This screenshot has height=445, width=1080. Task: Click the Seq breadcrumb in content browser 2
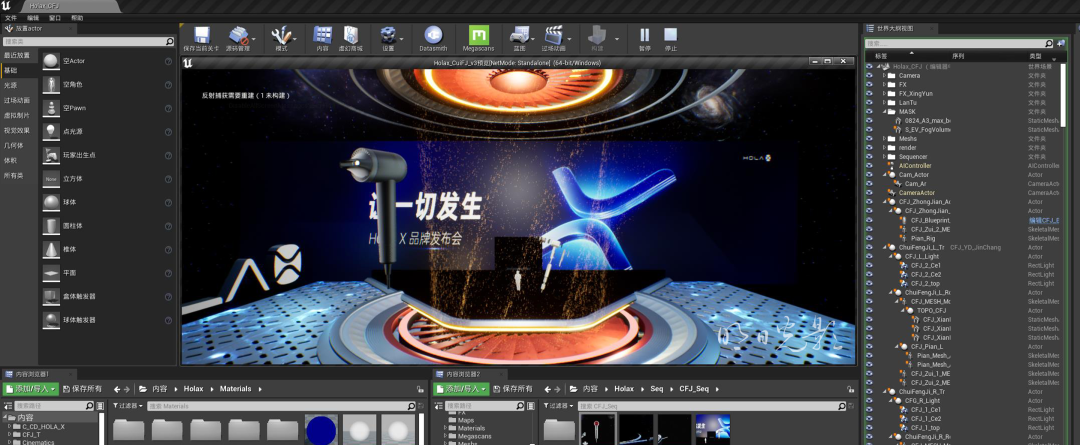point(656,389)
